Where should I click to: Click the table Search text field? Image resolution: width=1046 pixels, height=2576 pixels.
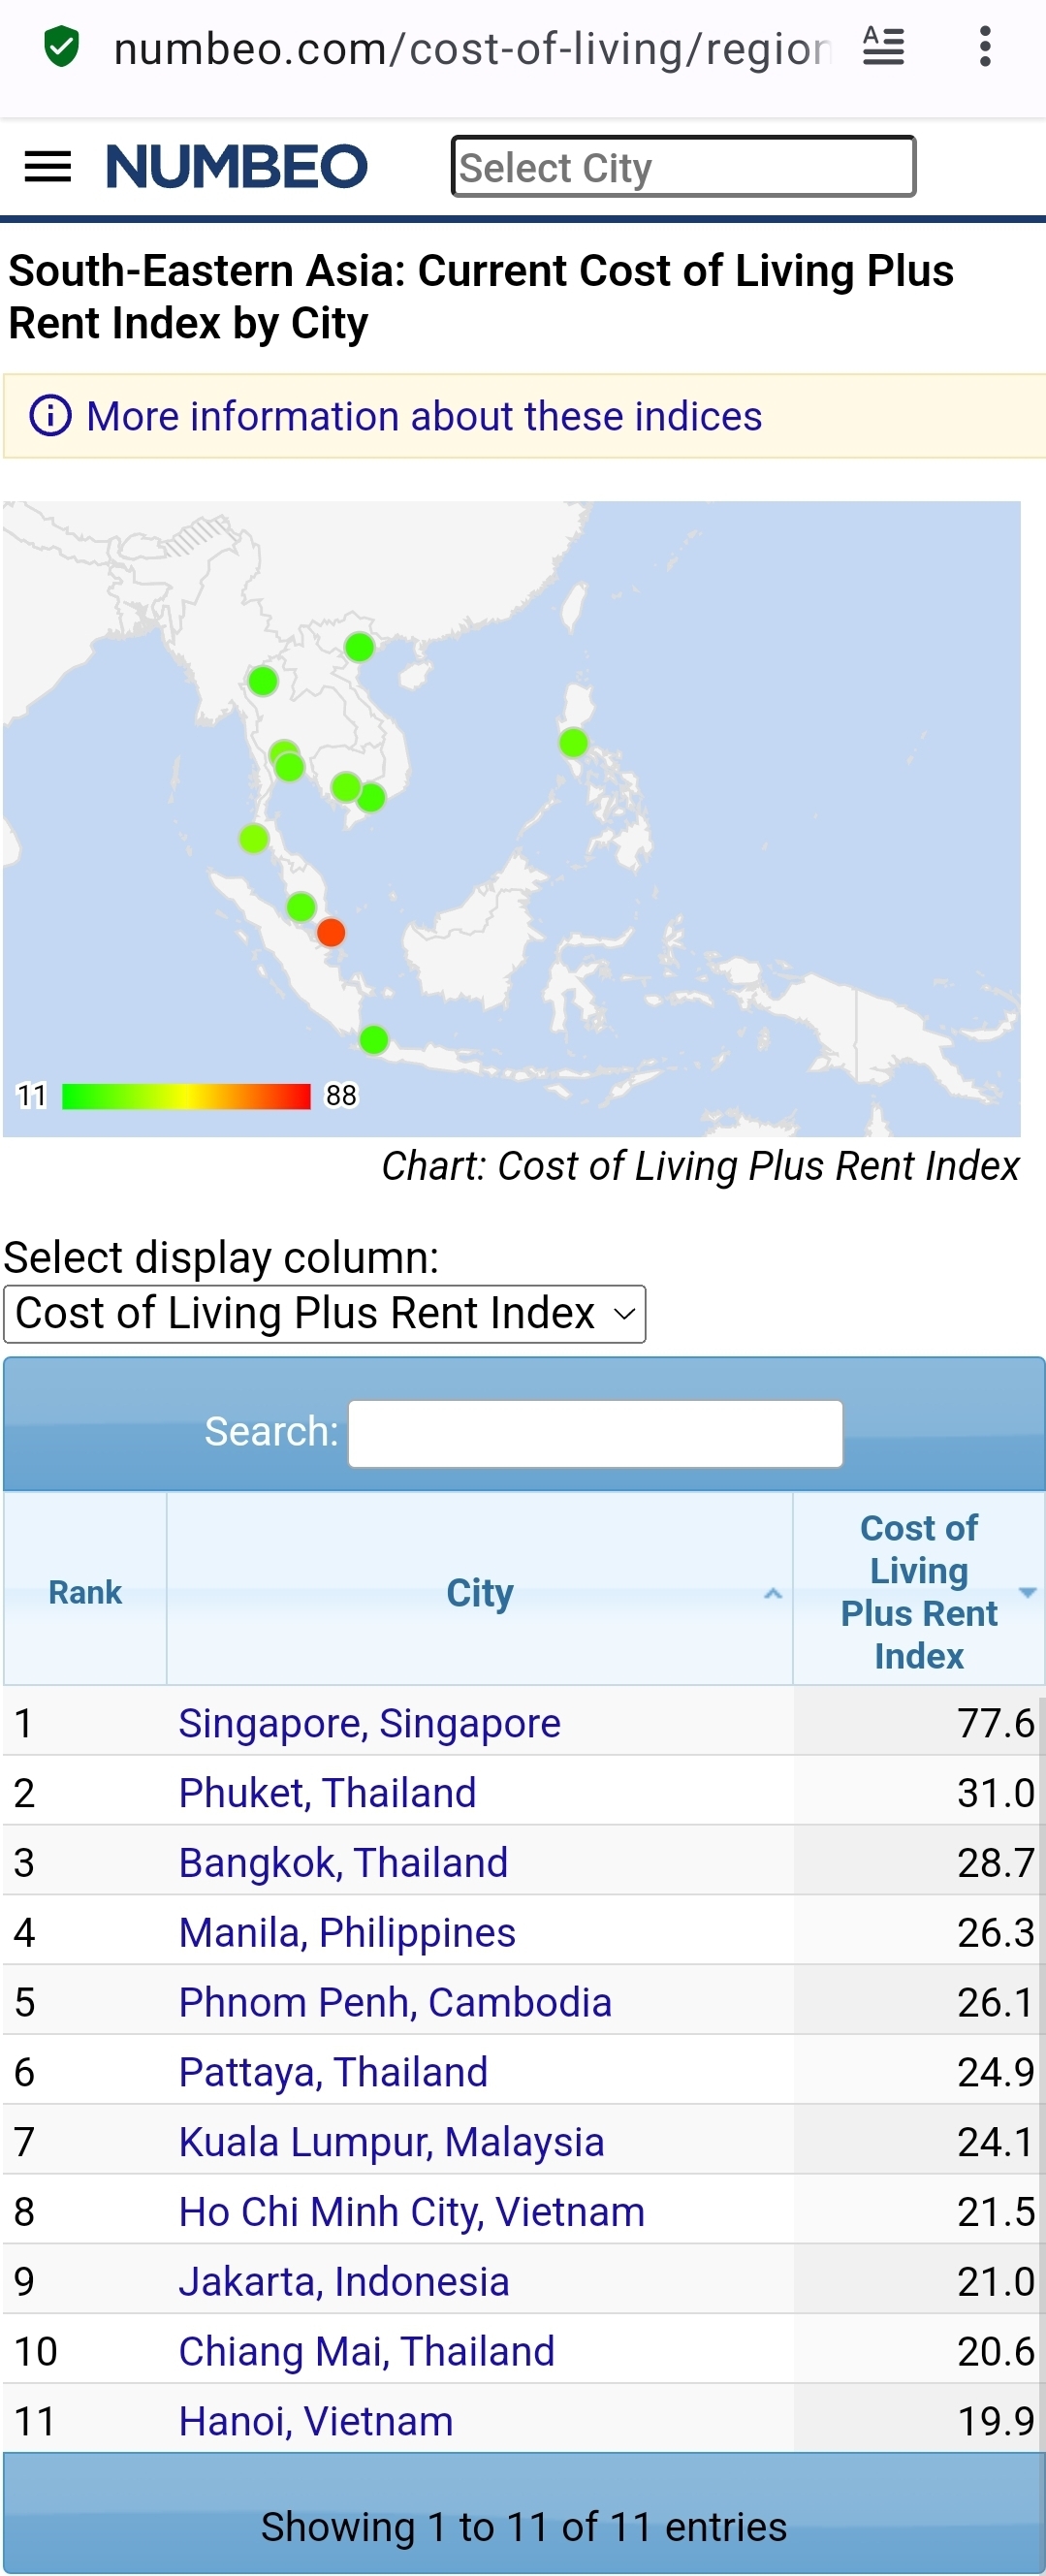tap(595, 1433)
